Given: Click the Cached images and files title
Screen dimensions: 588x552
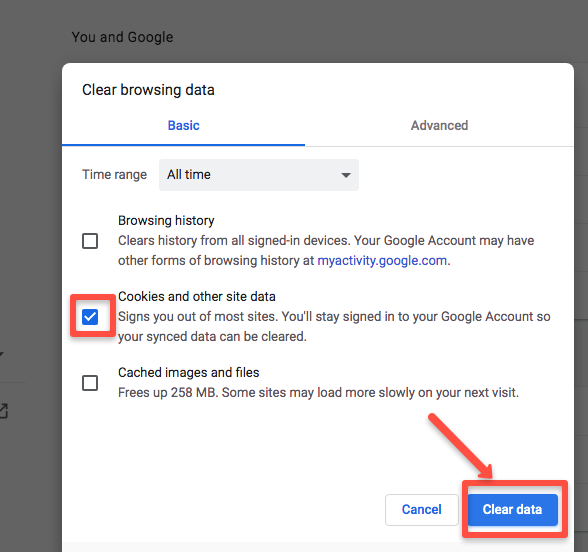Looking at the screenshot, I should point(189,372).
